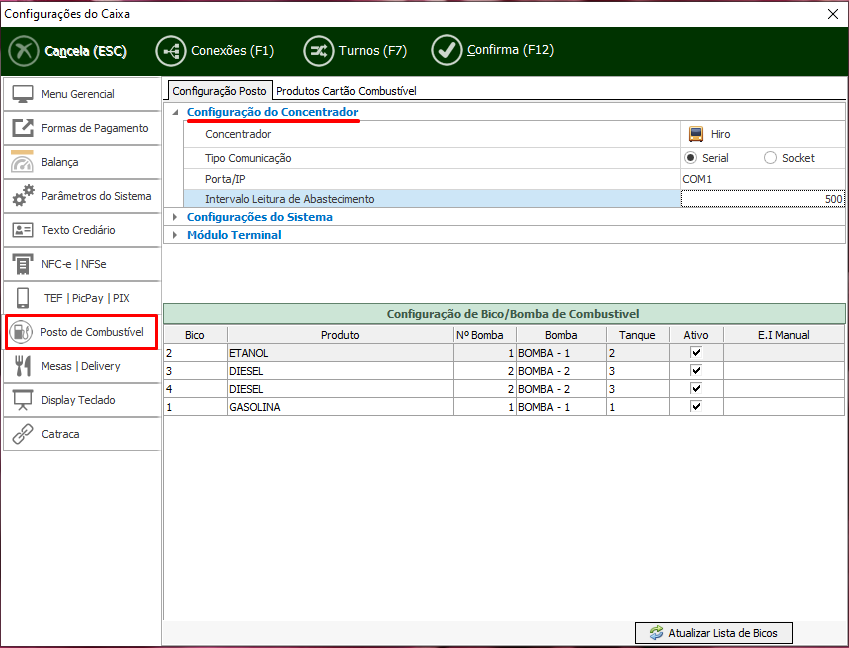The width and height of the screenshot is (849, 648).
Task: Toggle Ativo checkbox for GASOLINA row
Action: click(x=696, y=407)
